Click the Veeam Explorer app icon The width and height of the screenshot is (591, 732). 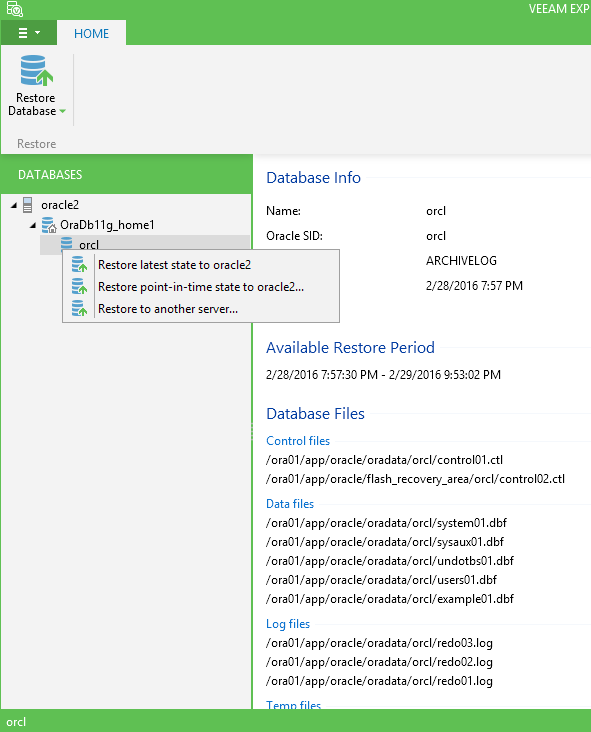(x=14, y=9)
